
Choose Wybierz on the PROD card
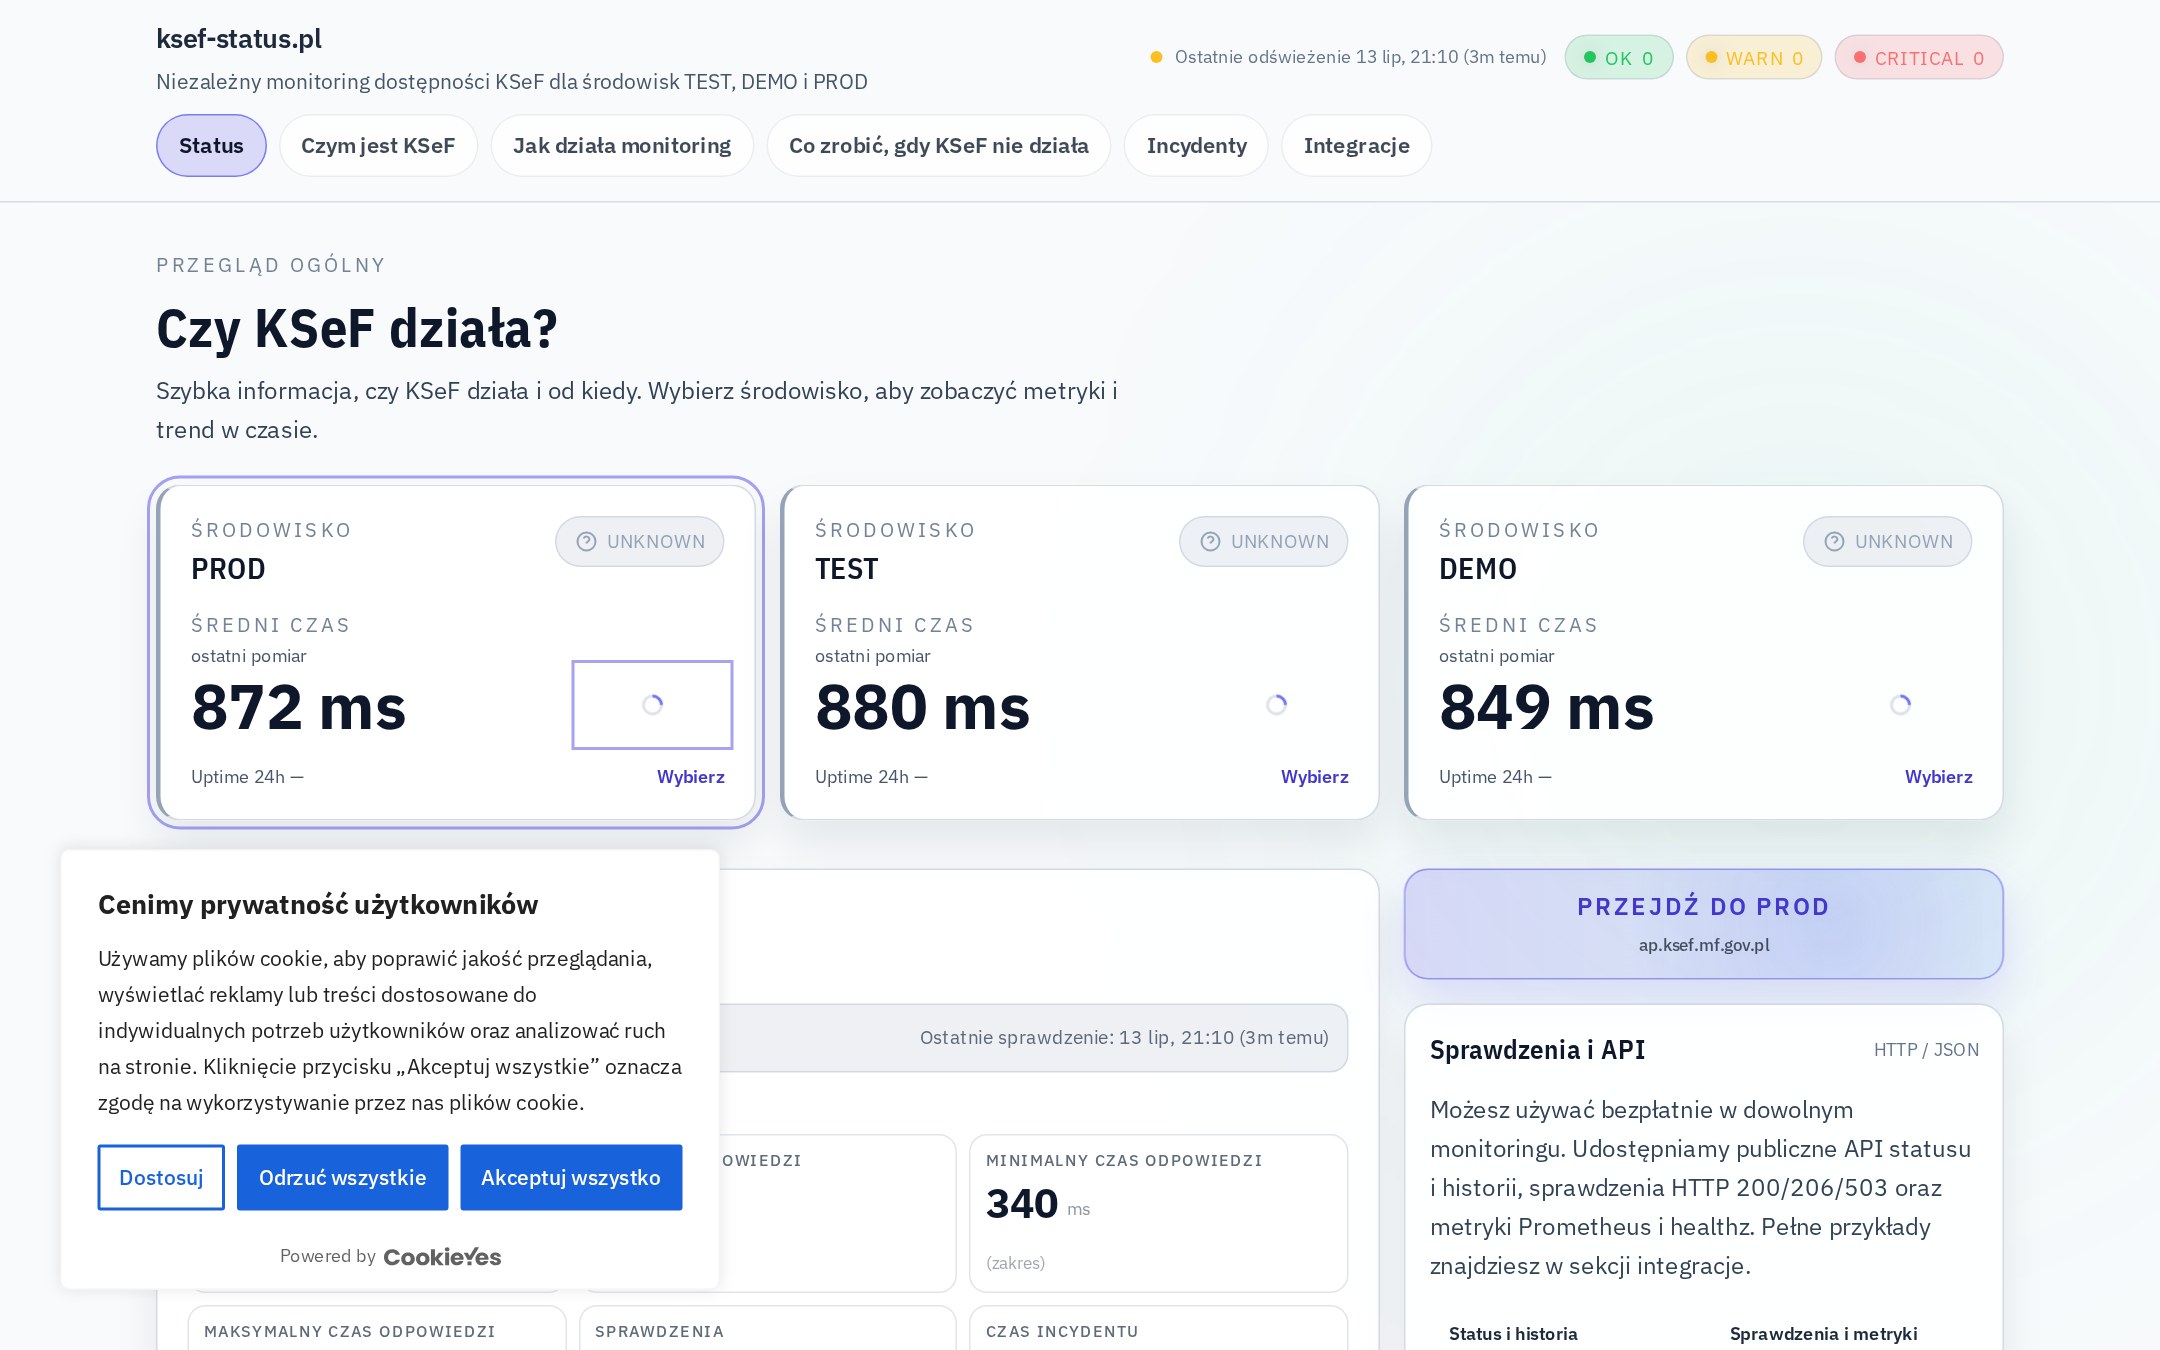tap(691, 777)
